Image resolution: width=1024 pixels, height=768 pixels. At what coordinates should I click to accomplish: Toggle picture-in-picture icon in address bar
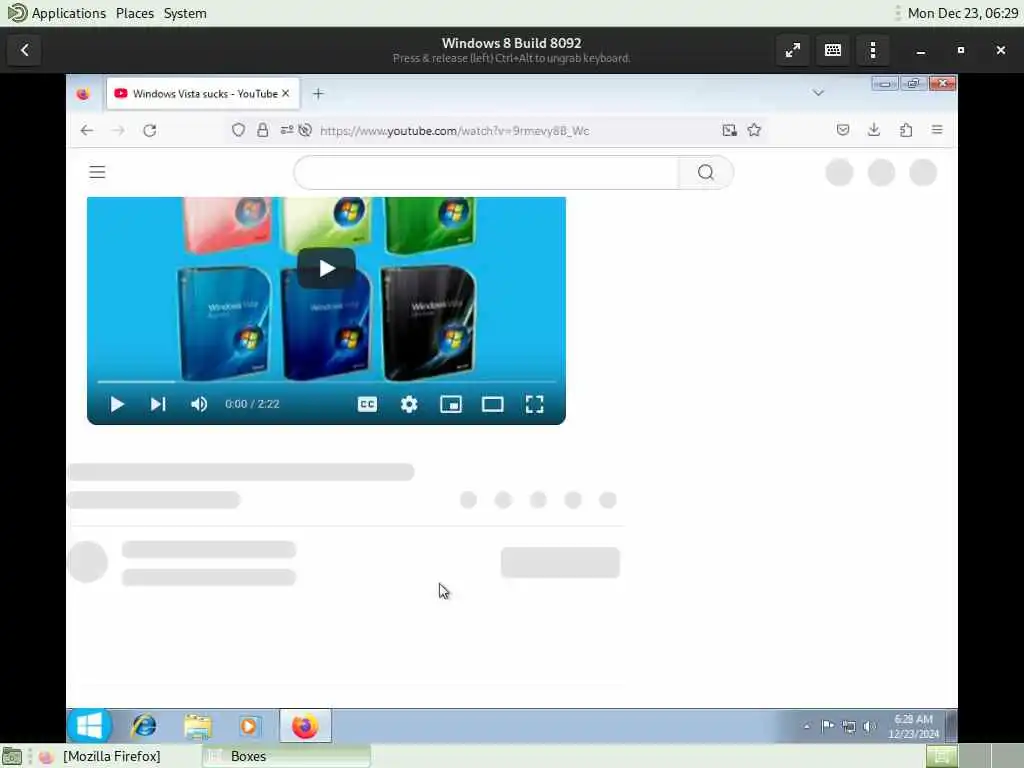(x=729, y=131)
